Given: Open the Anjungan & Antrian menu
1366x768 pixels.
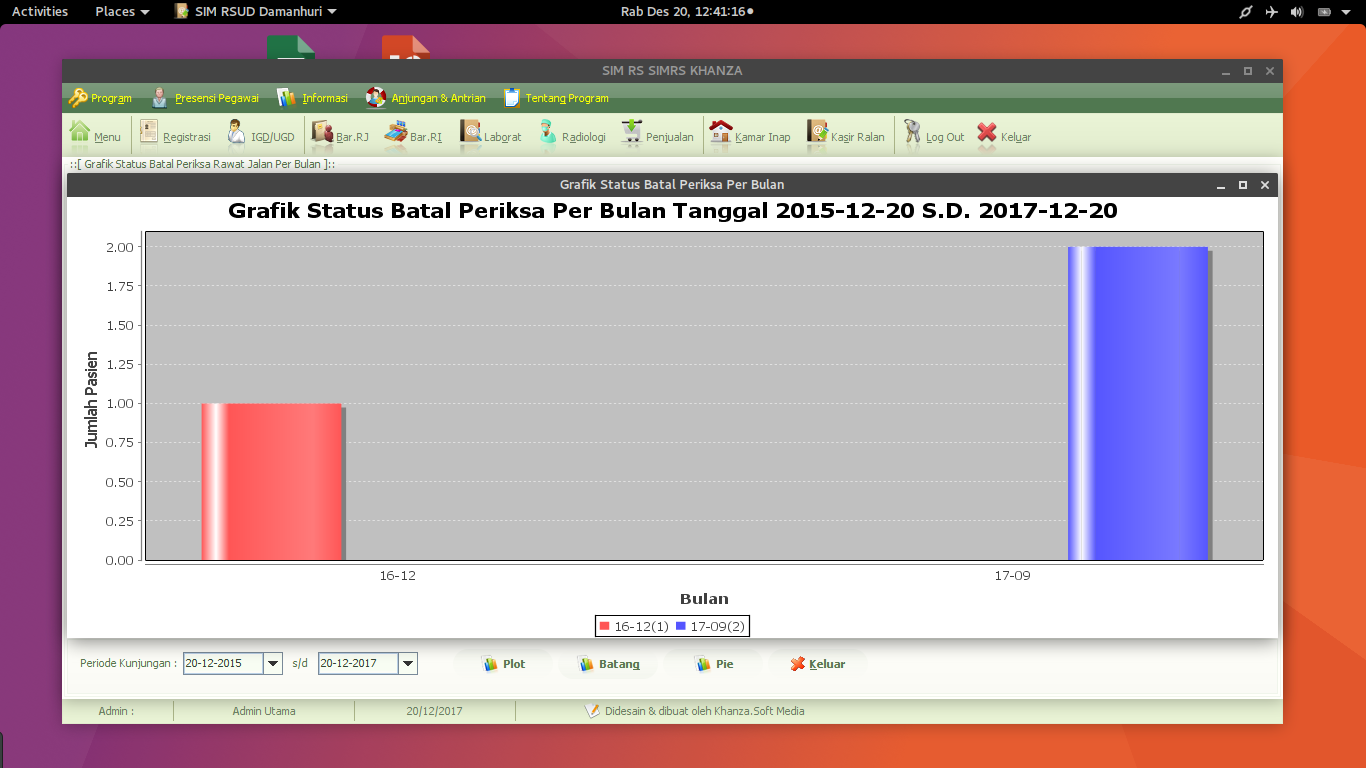Looking at the screenshot, I should coord(426,98).
